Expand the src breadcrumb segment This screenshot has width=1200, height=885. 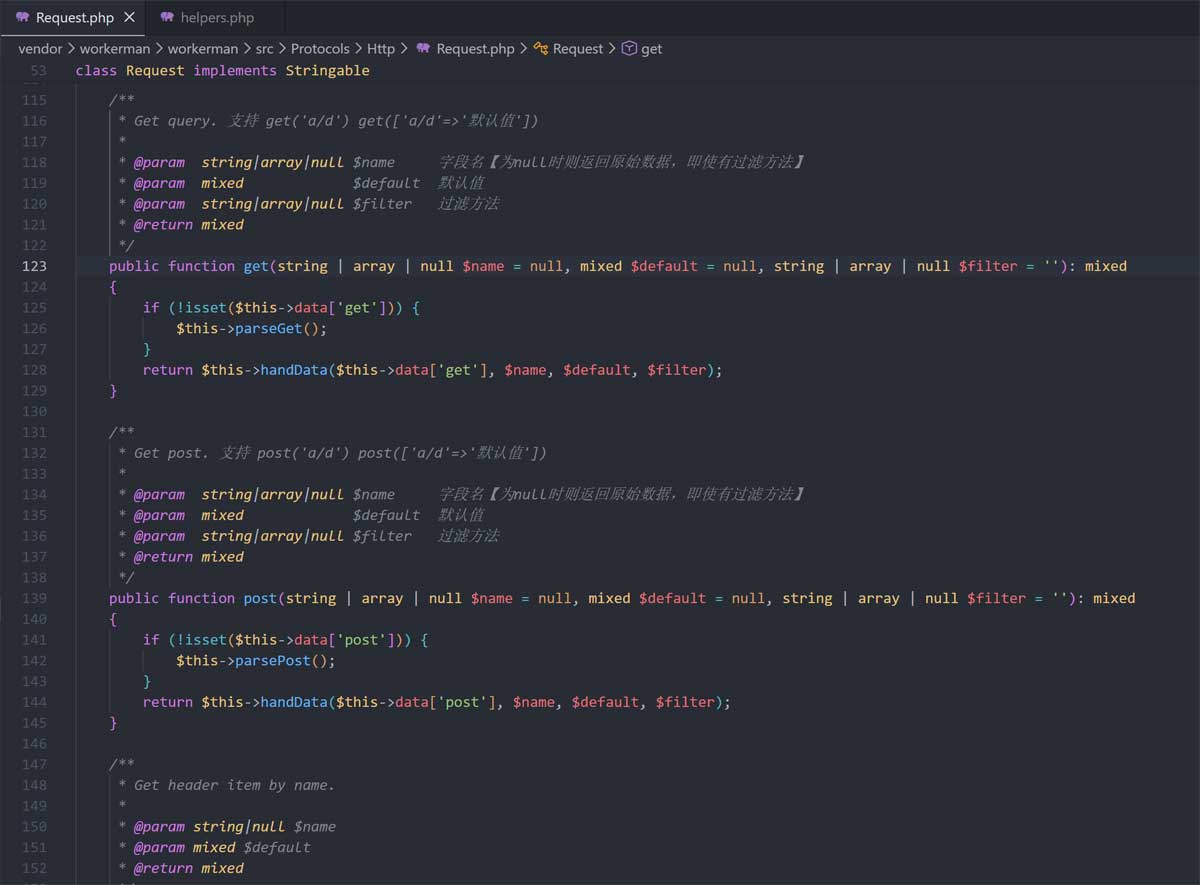point(264,48)
